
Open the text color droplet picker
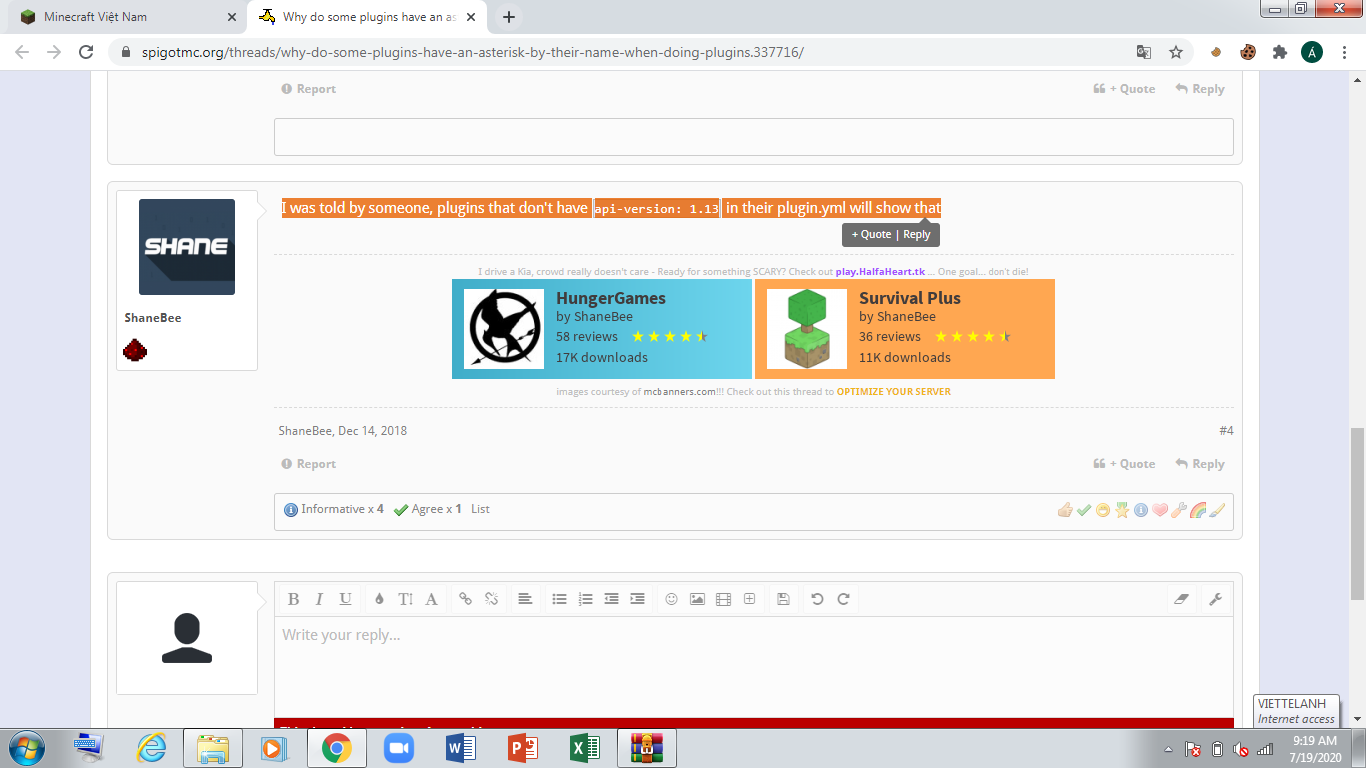pyautogui.click(x=379, y=599)
